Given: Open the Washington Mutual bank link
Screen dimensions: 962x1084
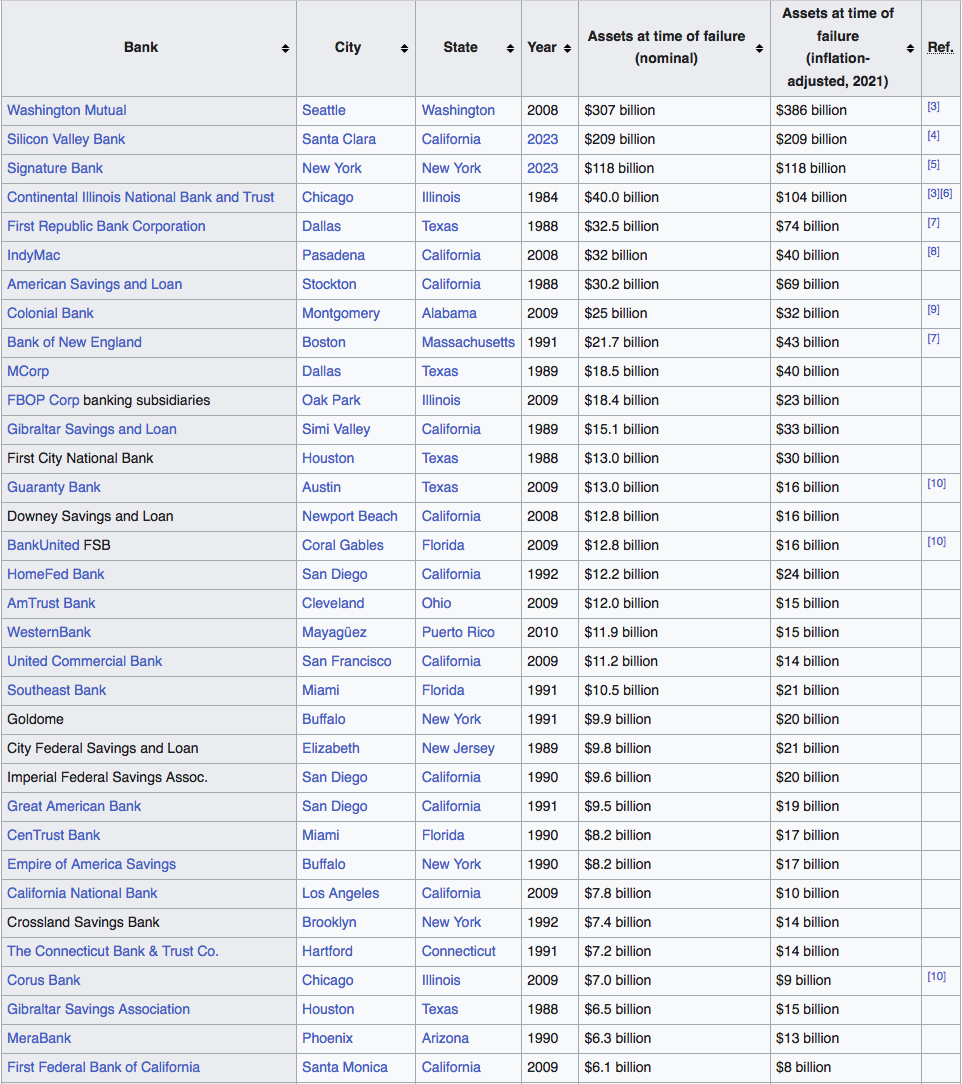Looking at the screenshot, I should click(67, 110).
